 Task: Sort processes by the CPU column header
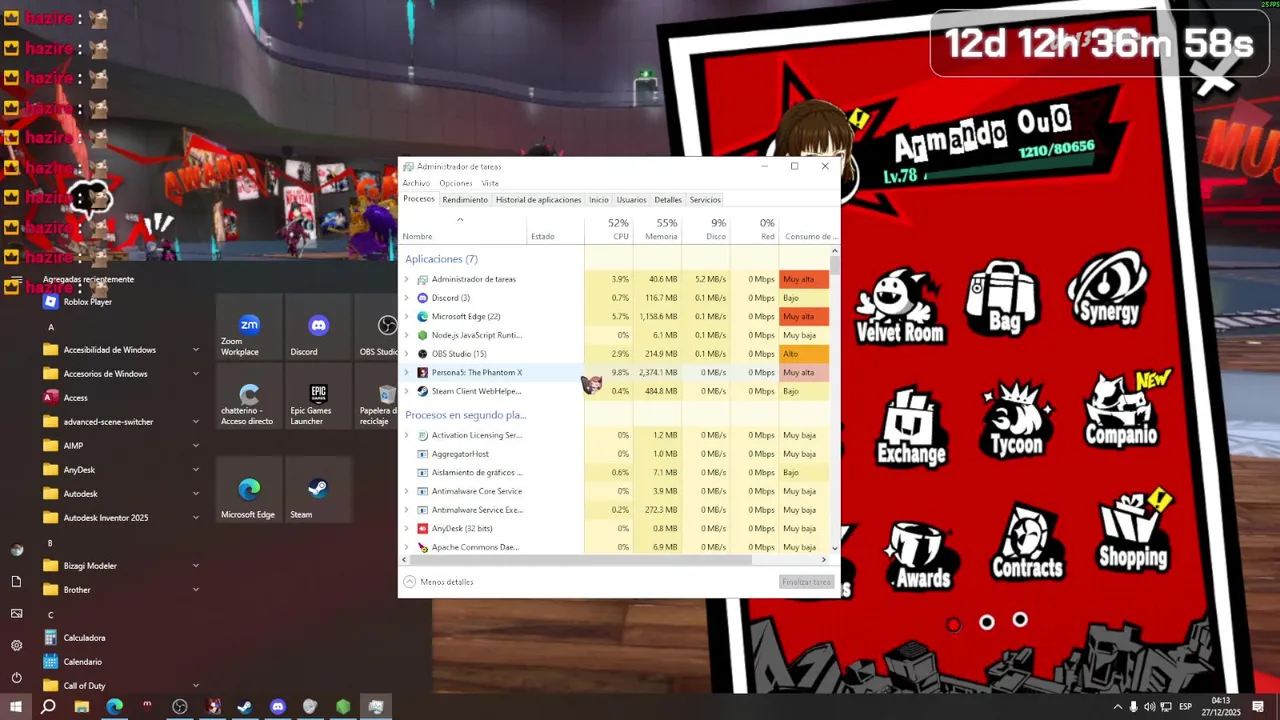pyautogui.click(x=608, y=229)
